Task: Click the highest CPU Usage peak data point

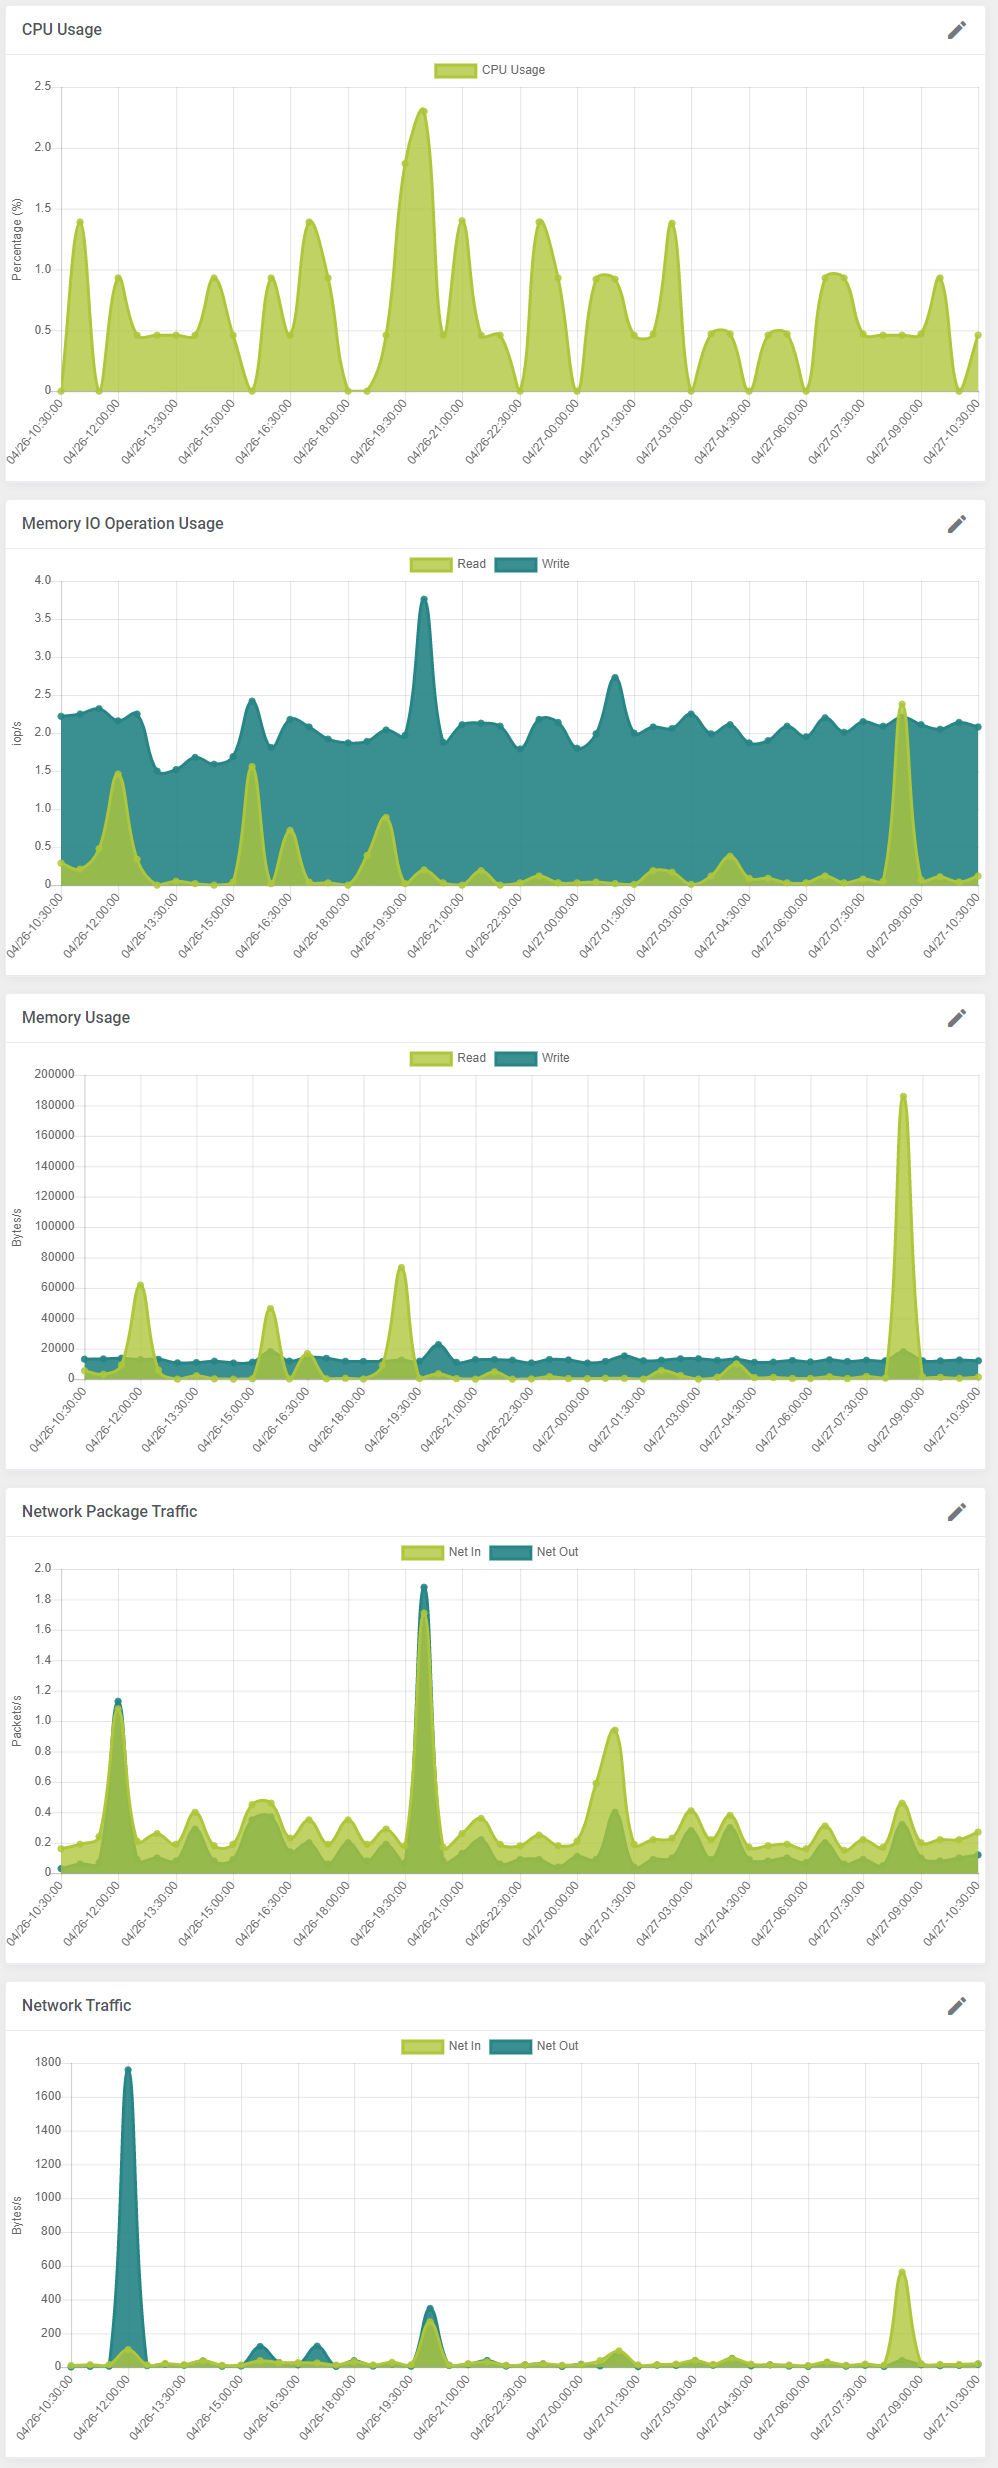Action: click(423, 111)
